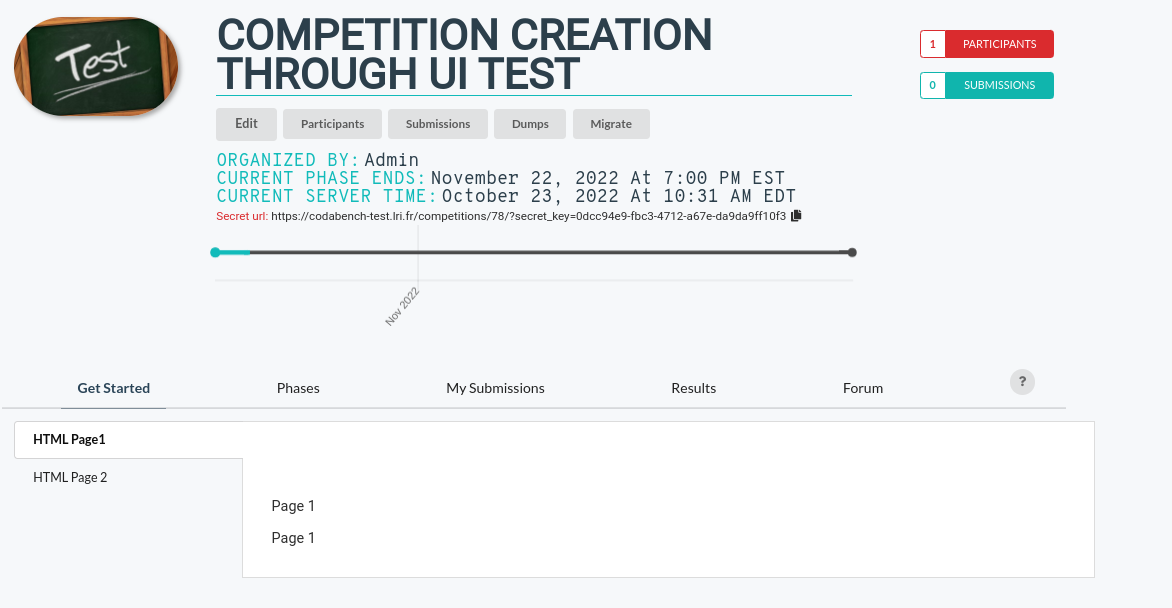Select the Get Started tab

click(113, 388)
